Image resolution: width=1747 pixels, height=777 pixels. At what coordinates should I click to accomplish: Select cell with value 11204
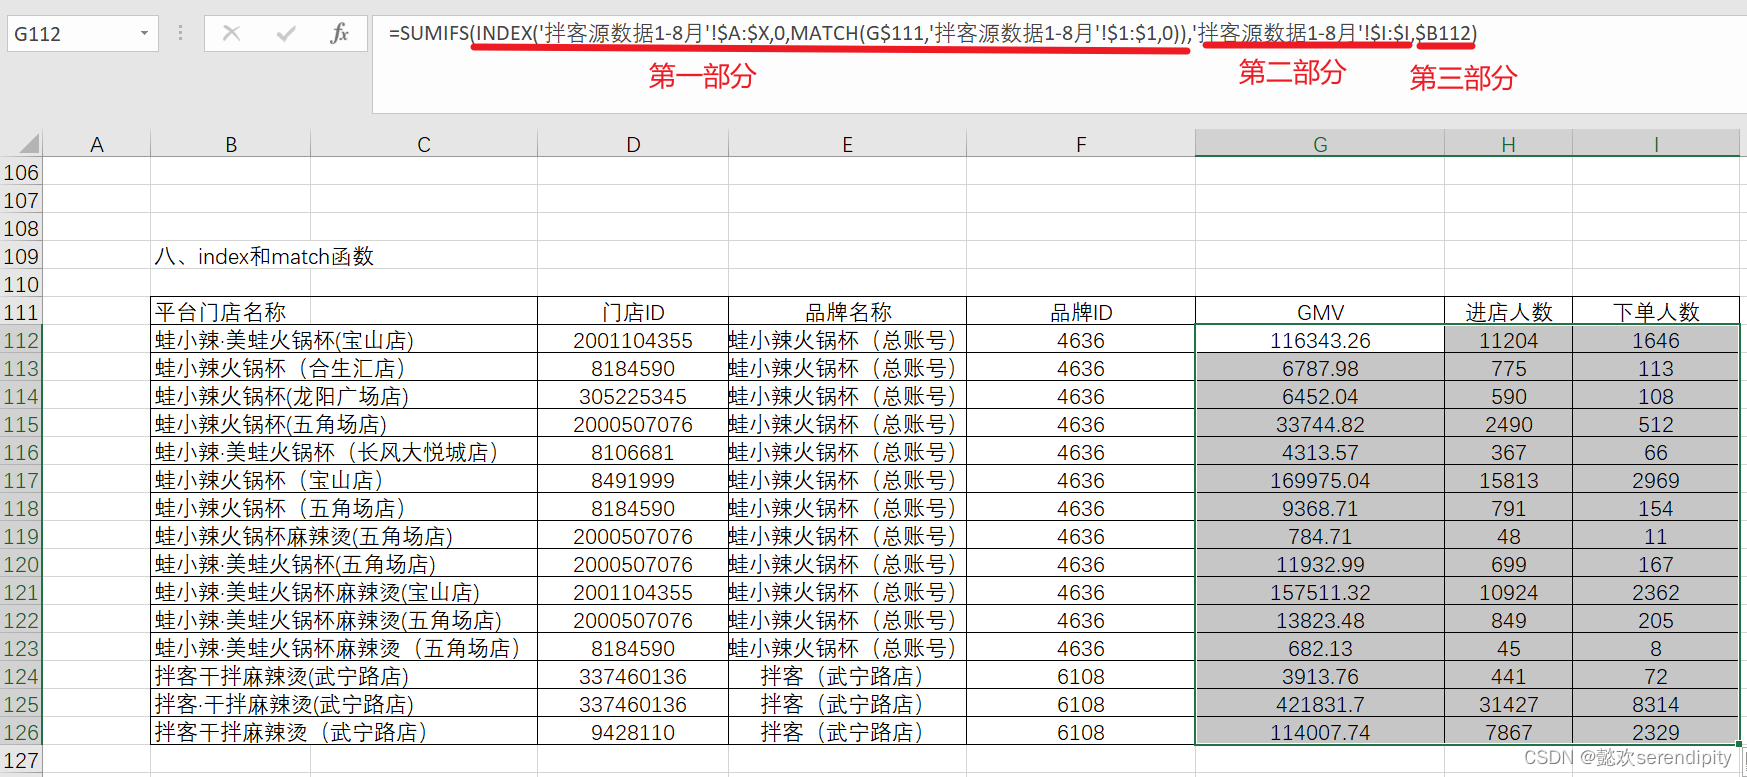tap(1508, 340)
